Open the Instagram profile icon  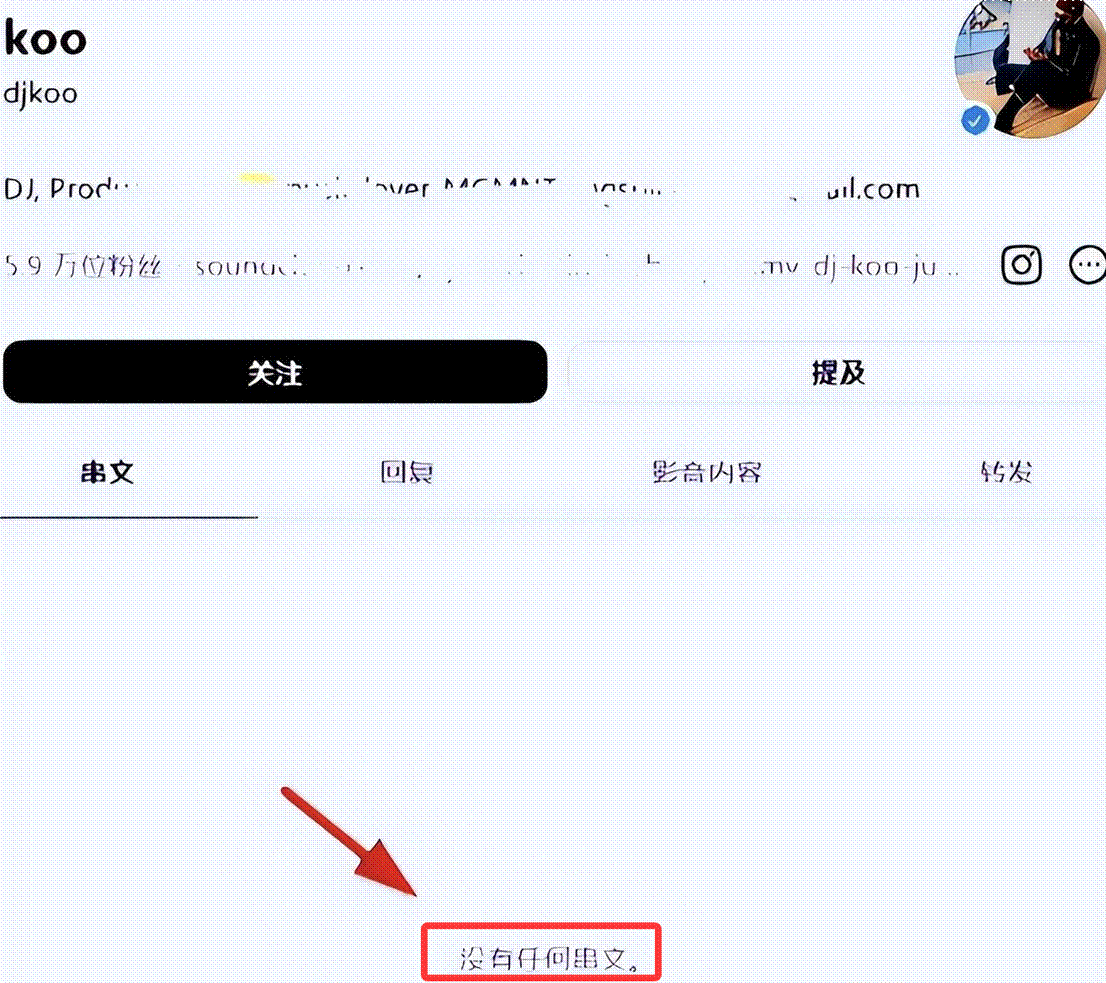(x=1021, y=265)
